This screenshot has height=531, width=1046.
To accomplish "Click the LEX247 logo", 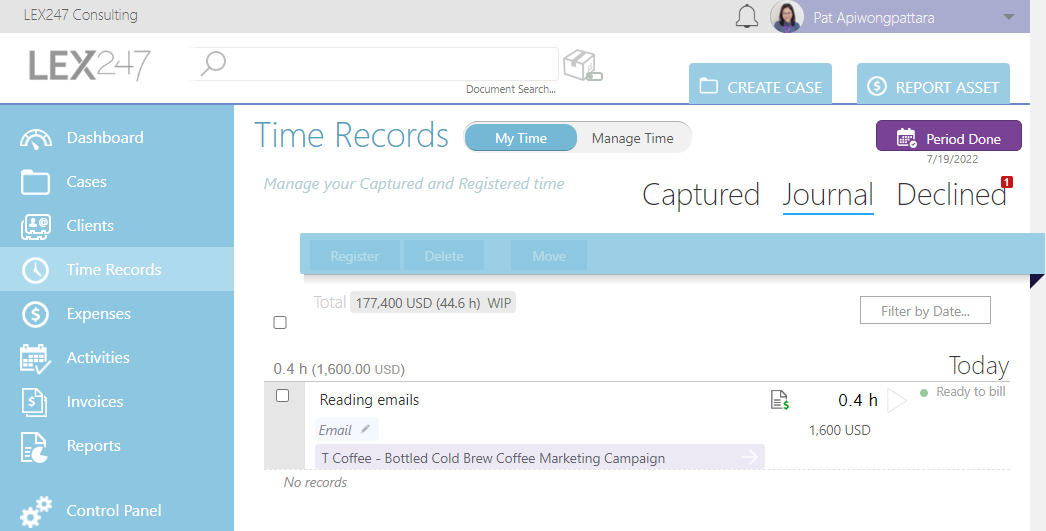I will coord(90,65).
